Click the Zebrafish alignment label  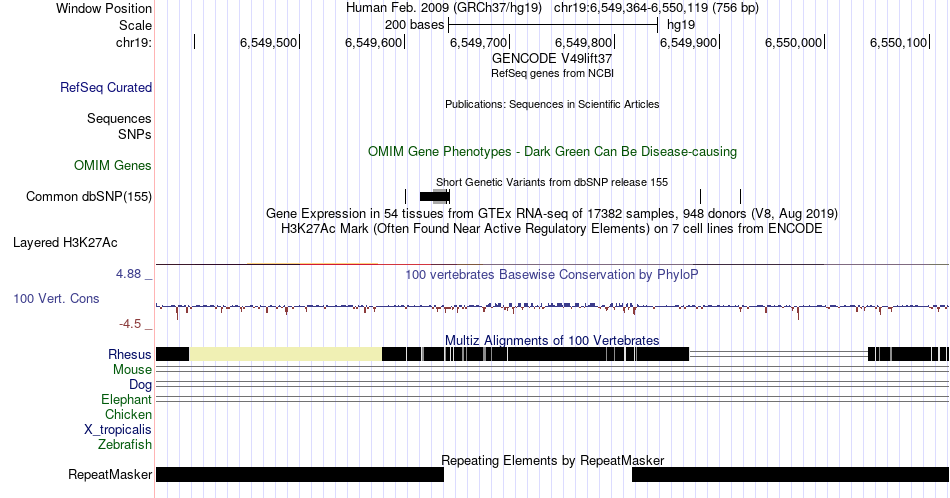(x=125, y=445)
